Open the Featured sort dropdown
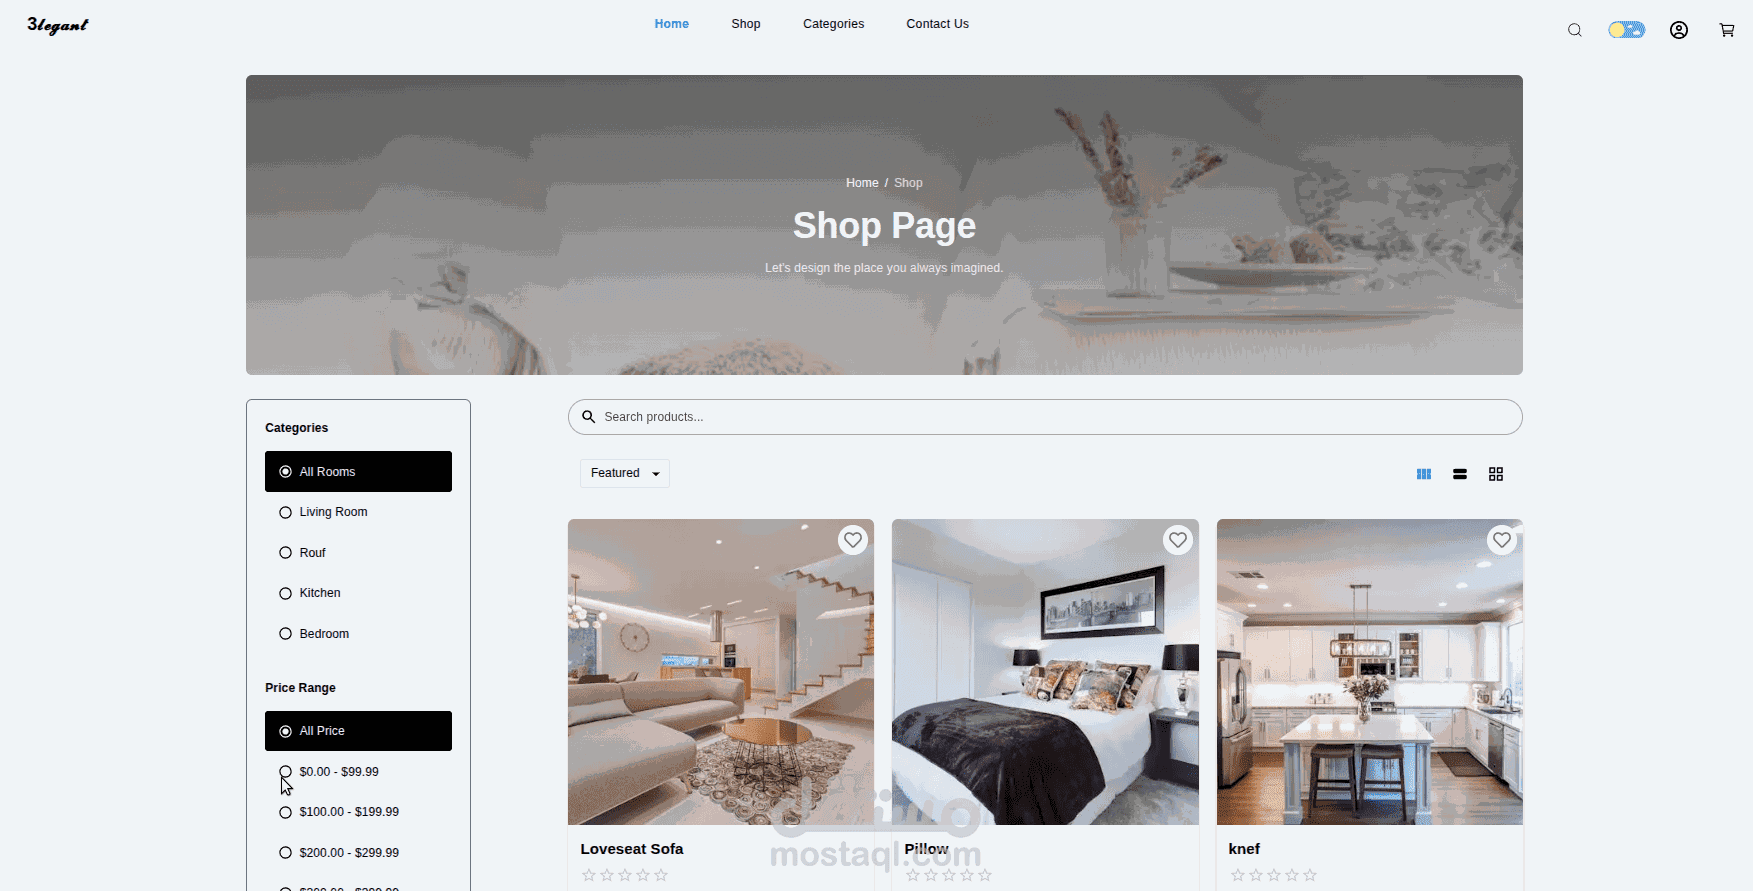The height and width of the screenshot is (891, 1753). click(x=625, y=473)
